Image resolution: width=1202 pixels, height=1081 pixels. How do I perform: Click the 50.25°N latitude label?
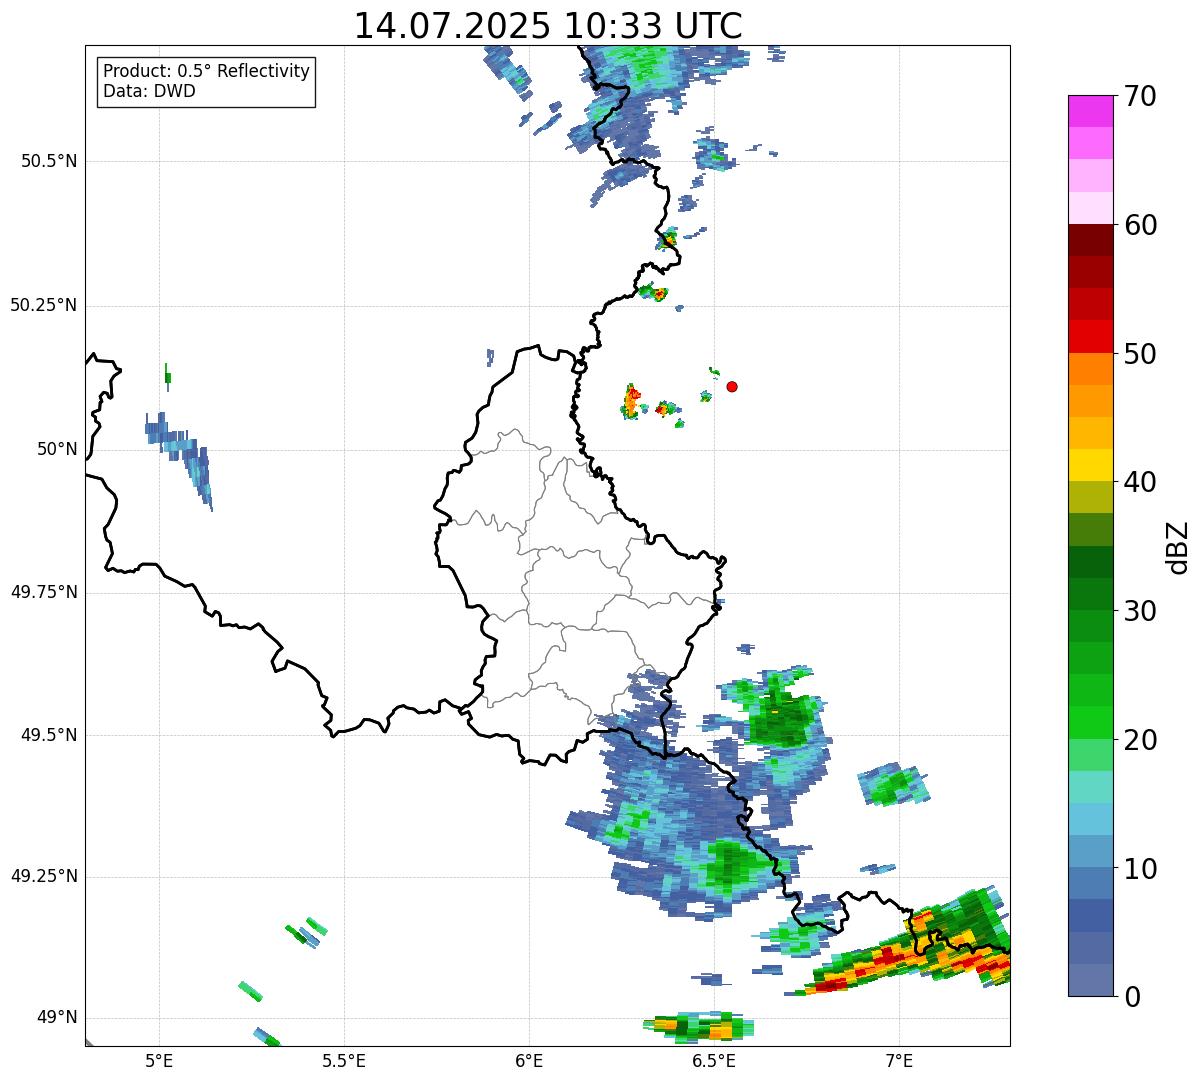pyautogui.click(x=43, y=305)
